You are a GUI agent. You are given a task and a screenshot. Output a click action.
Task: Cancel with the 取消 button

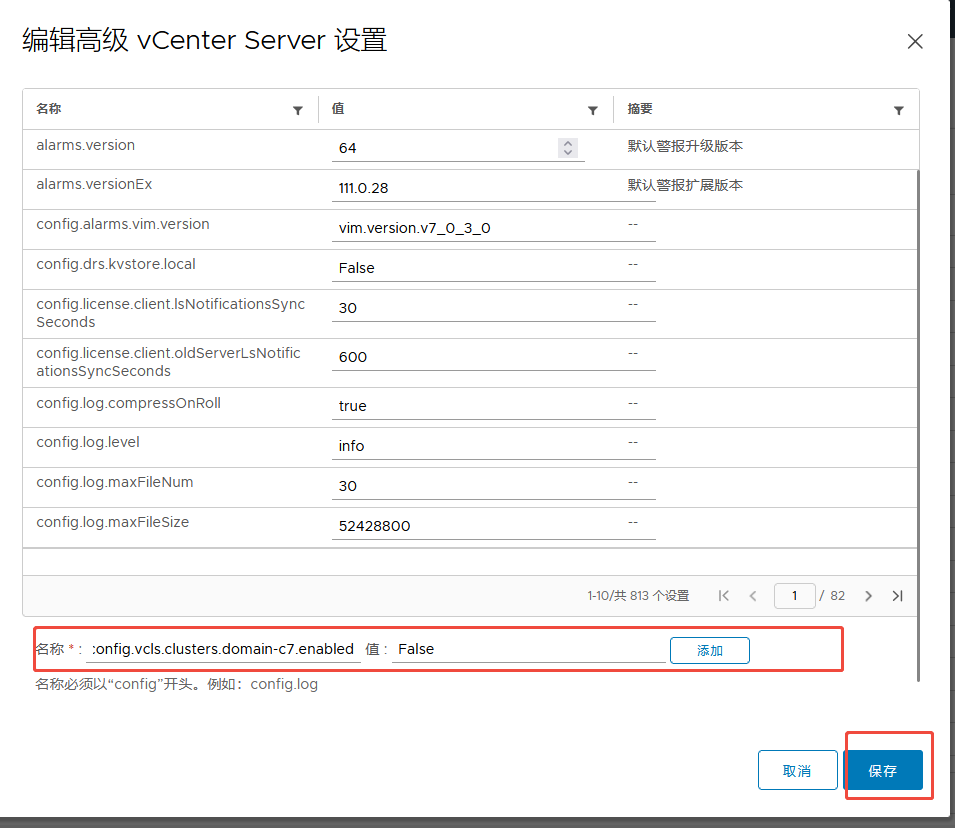(797, 770)
